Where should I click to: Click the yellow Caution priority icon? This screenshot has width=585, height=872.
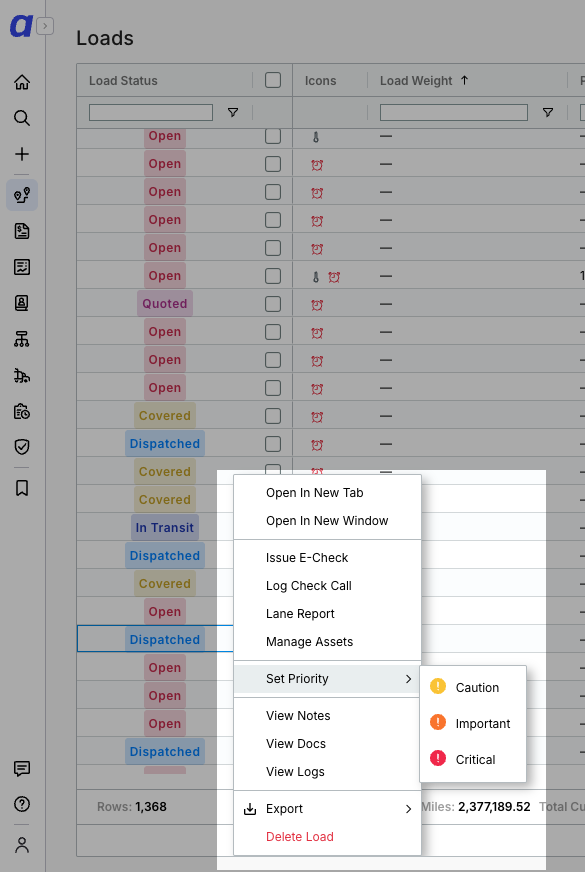coord(438,686)
